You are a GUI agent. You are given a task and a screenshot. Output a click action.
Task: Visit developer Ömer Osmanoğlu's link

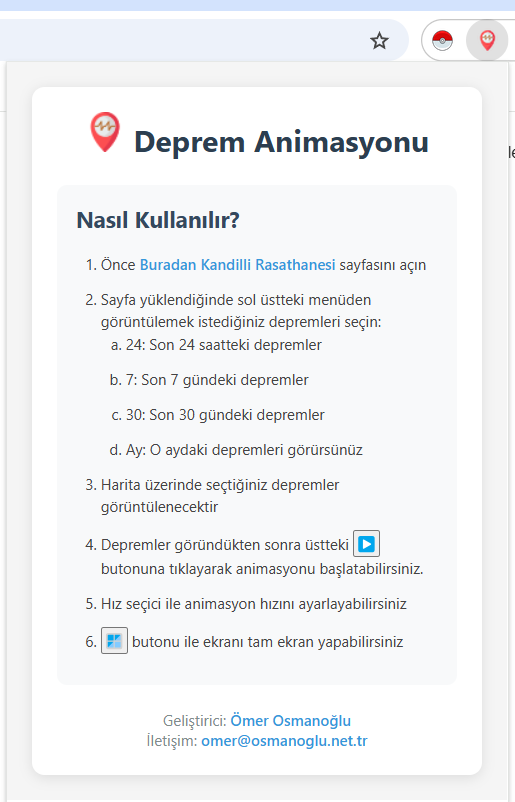[290, 721]
